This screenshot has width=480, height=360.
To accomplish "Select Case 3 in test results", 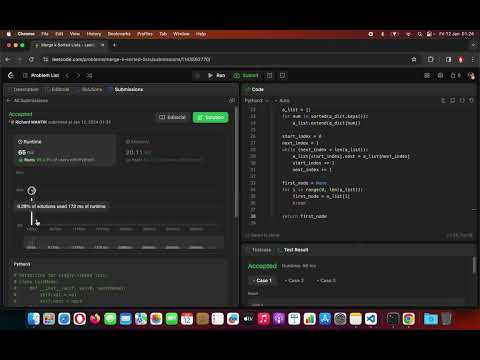I will click(x=326, y=281).
